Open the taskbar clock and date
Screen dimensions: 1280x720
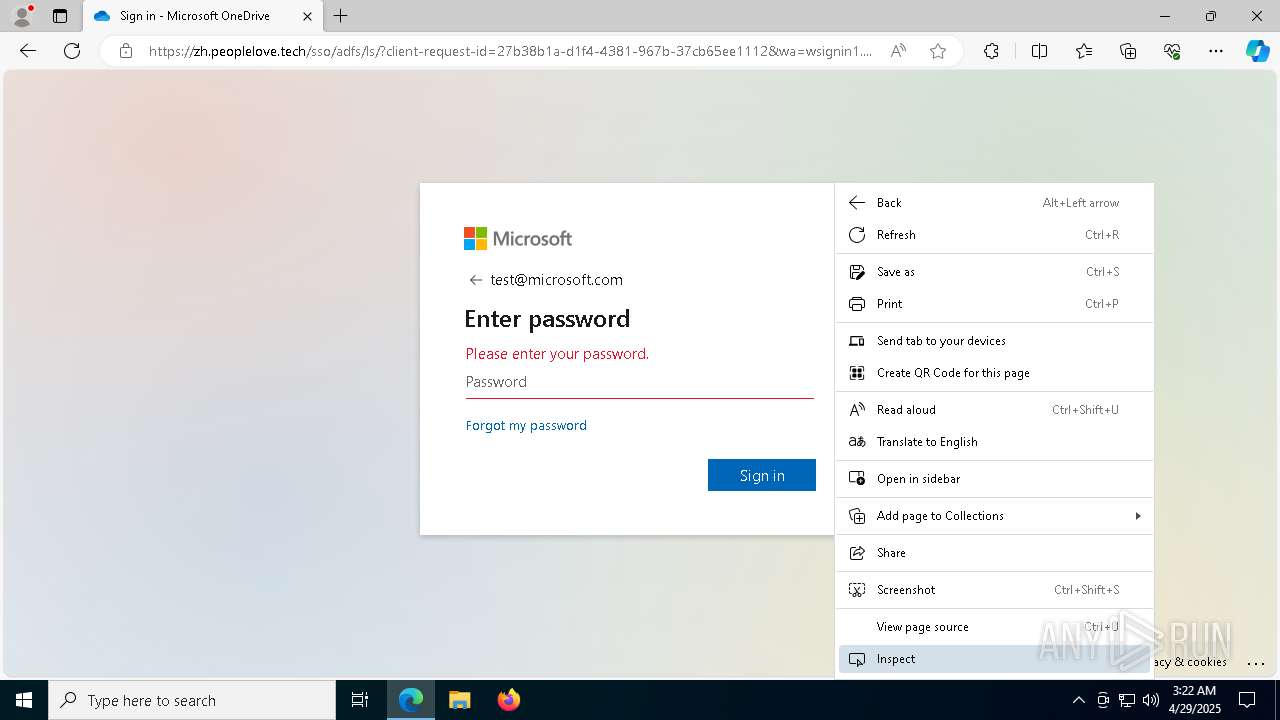(x=1194, y=700)
